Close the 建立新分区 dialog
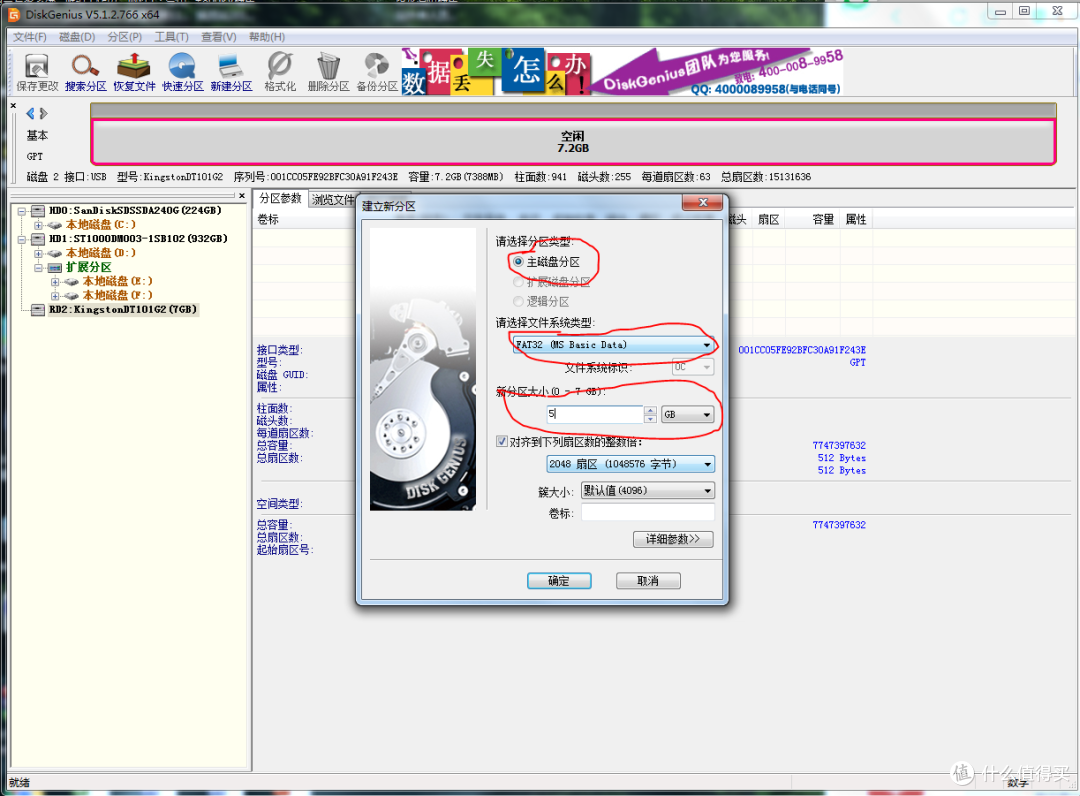This screenshot has height=796, width=1080. pyautogui.click(x=703, y=202)
